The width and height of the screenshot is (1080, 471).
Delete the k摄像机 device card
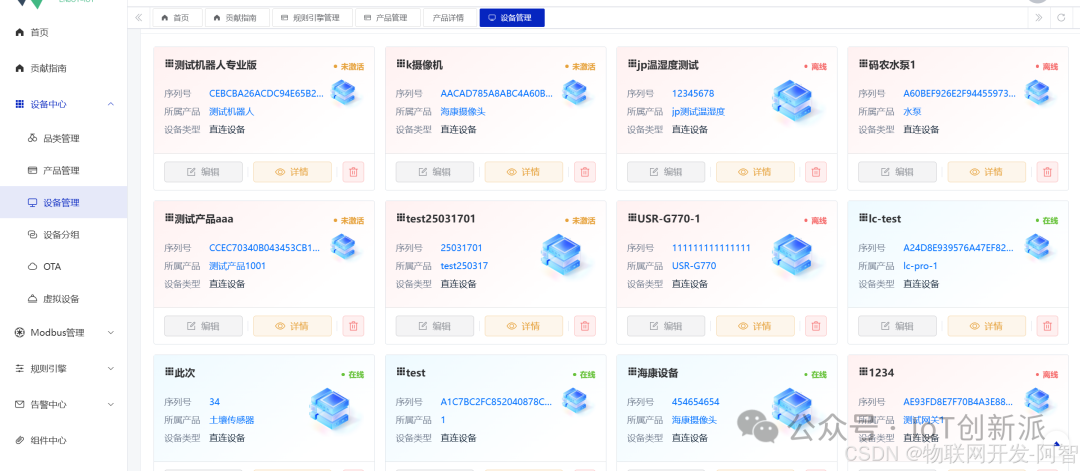585,172
